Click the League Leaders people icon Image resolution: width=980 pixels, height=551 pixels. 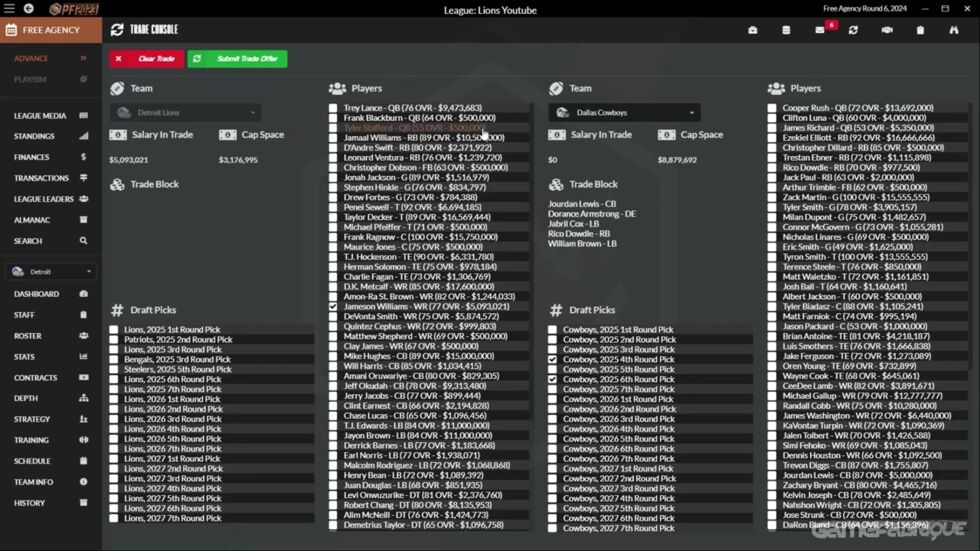83,199
